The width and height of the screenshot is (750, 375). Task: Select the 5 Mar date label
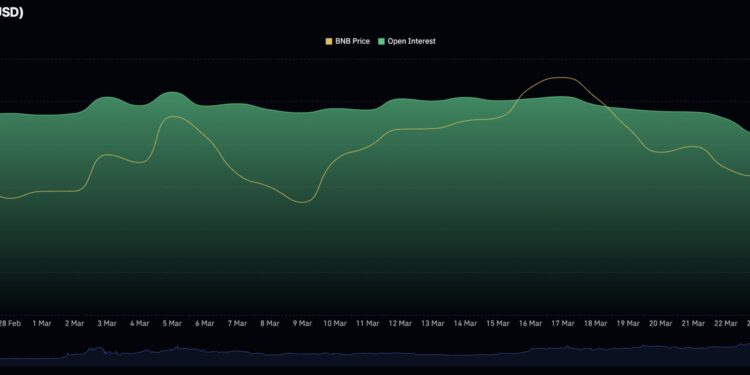172,323
